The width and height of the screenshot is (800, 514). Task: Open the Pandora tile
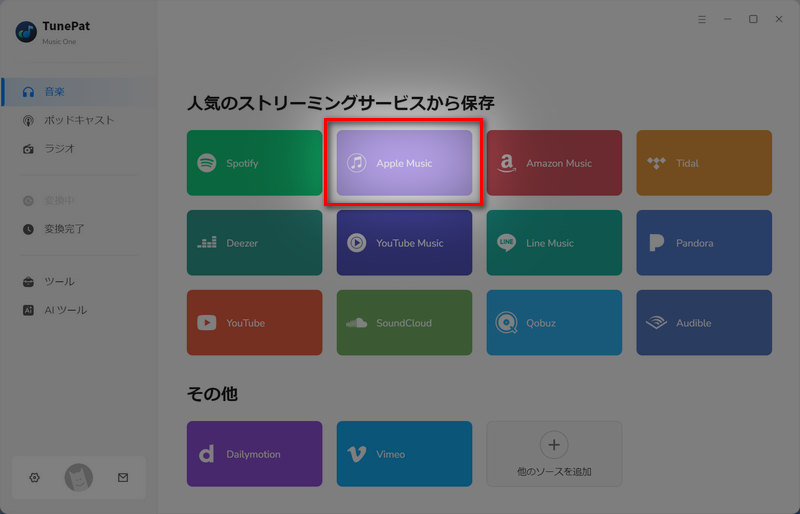click(704, 242)
